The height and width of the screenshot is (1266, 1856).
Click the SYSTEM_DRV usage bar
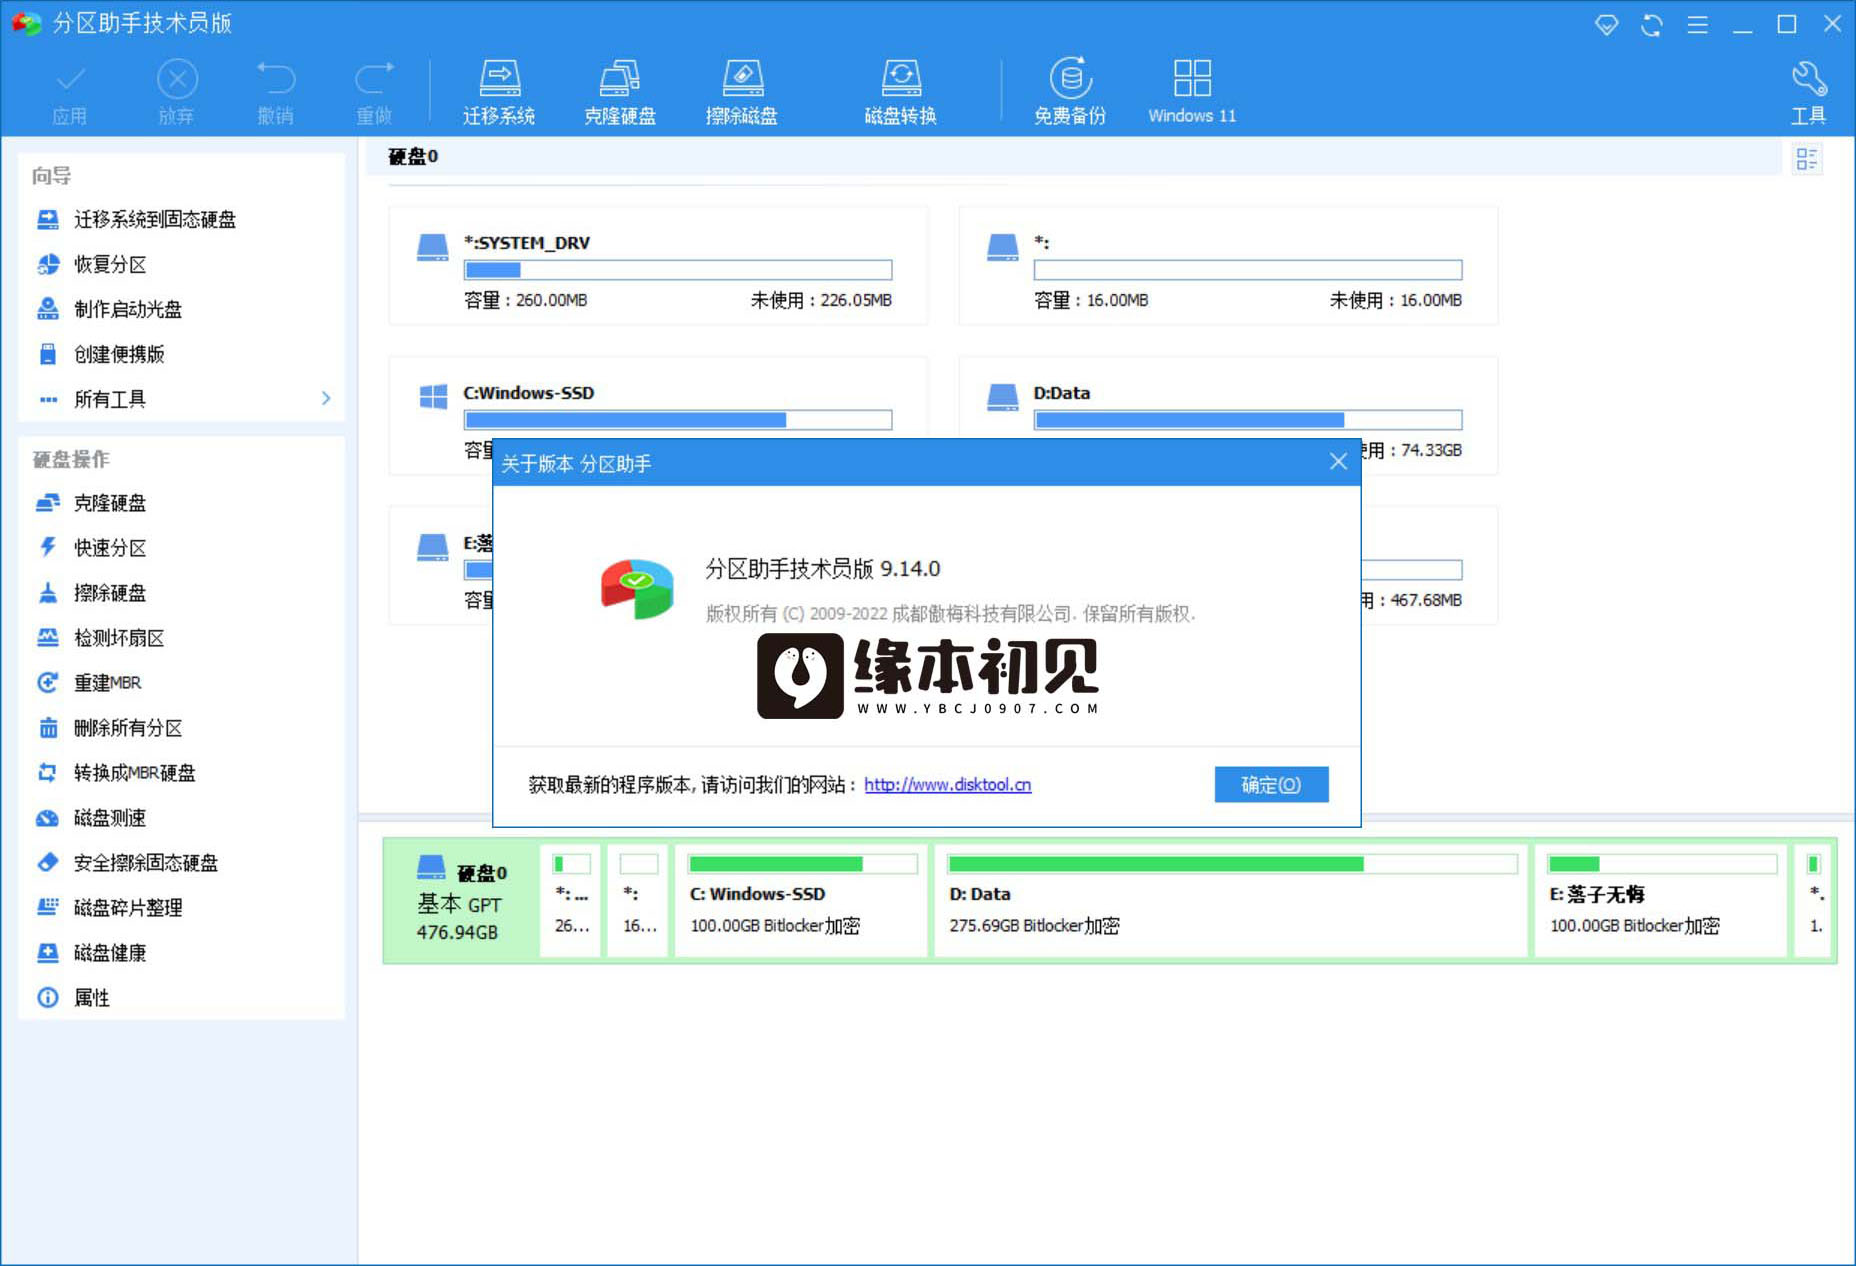[x=678, y=270]
